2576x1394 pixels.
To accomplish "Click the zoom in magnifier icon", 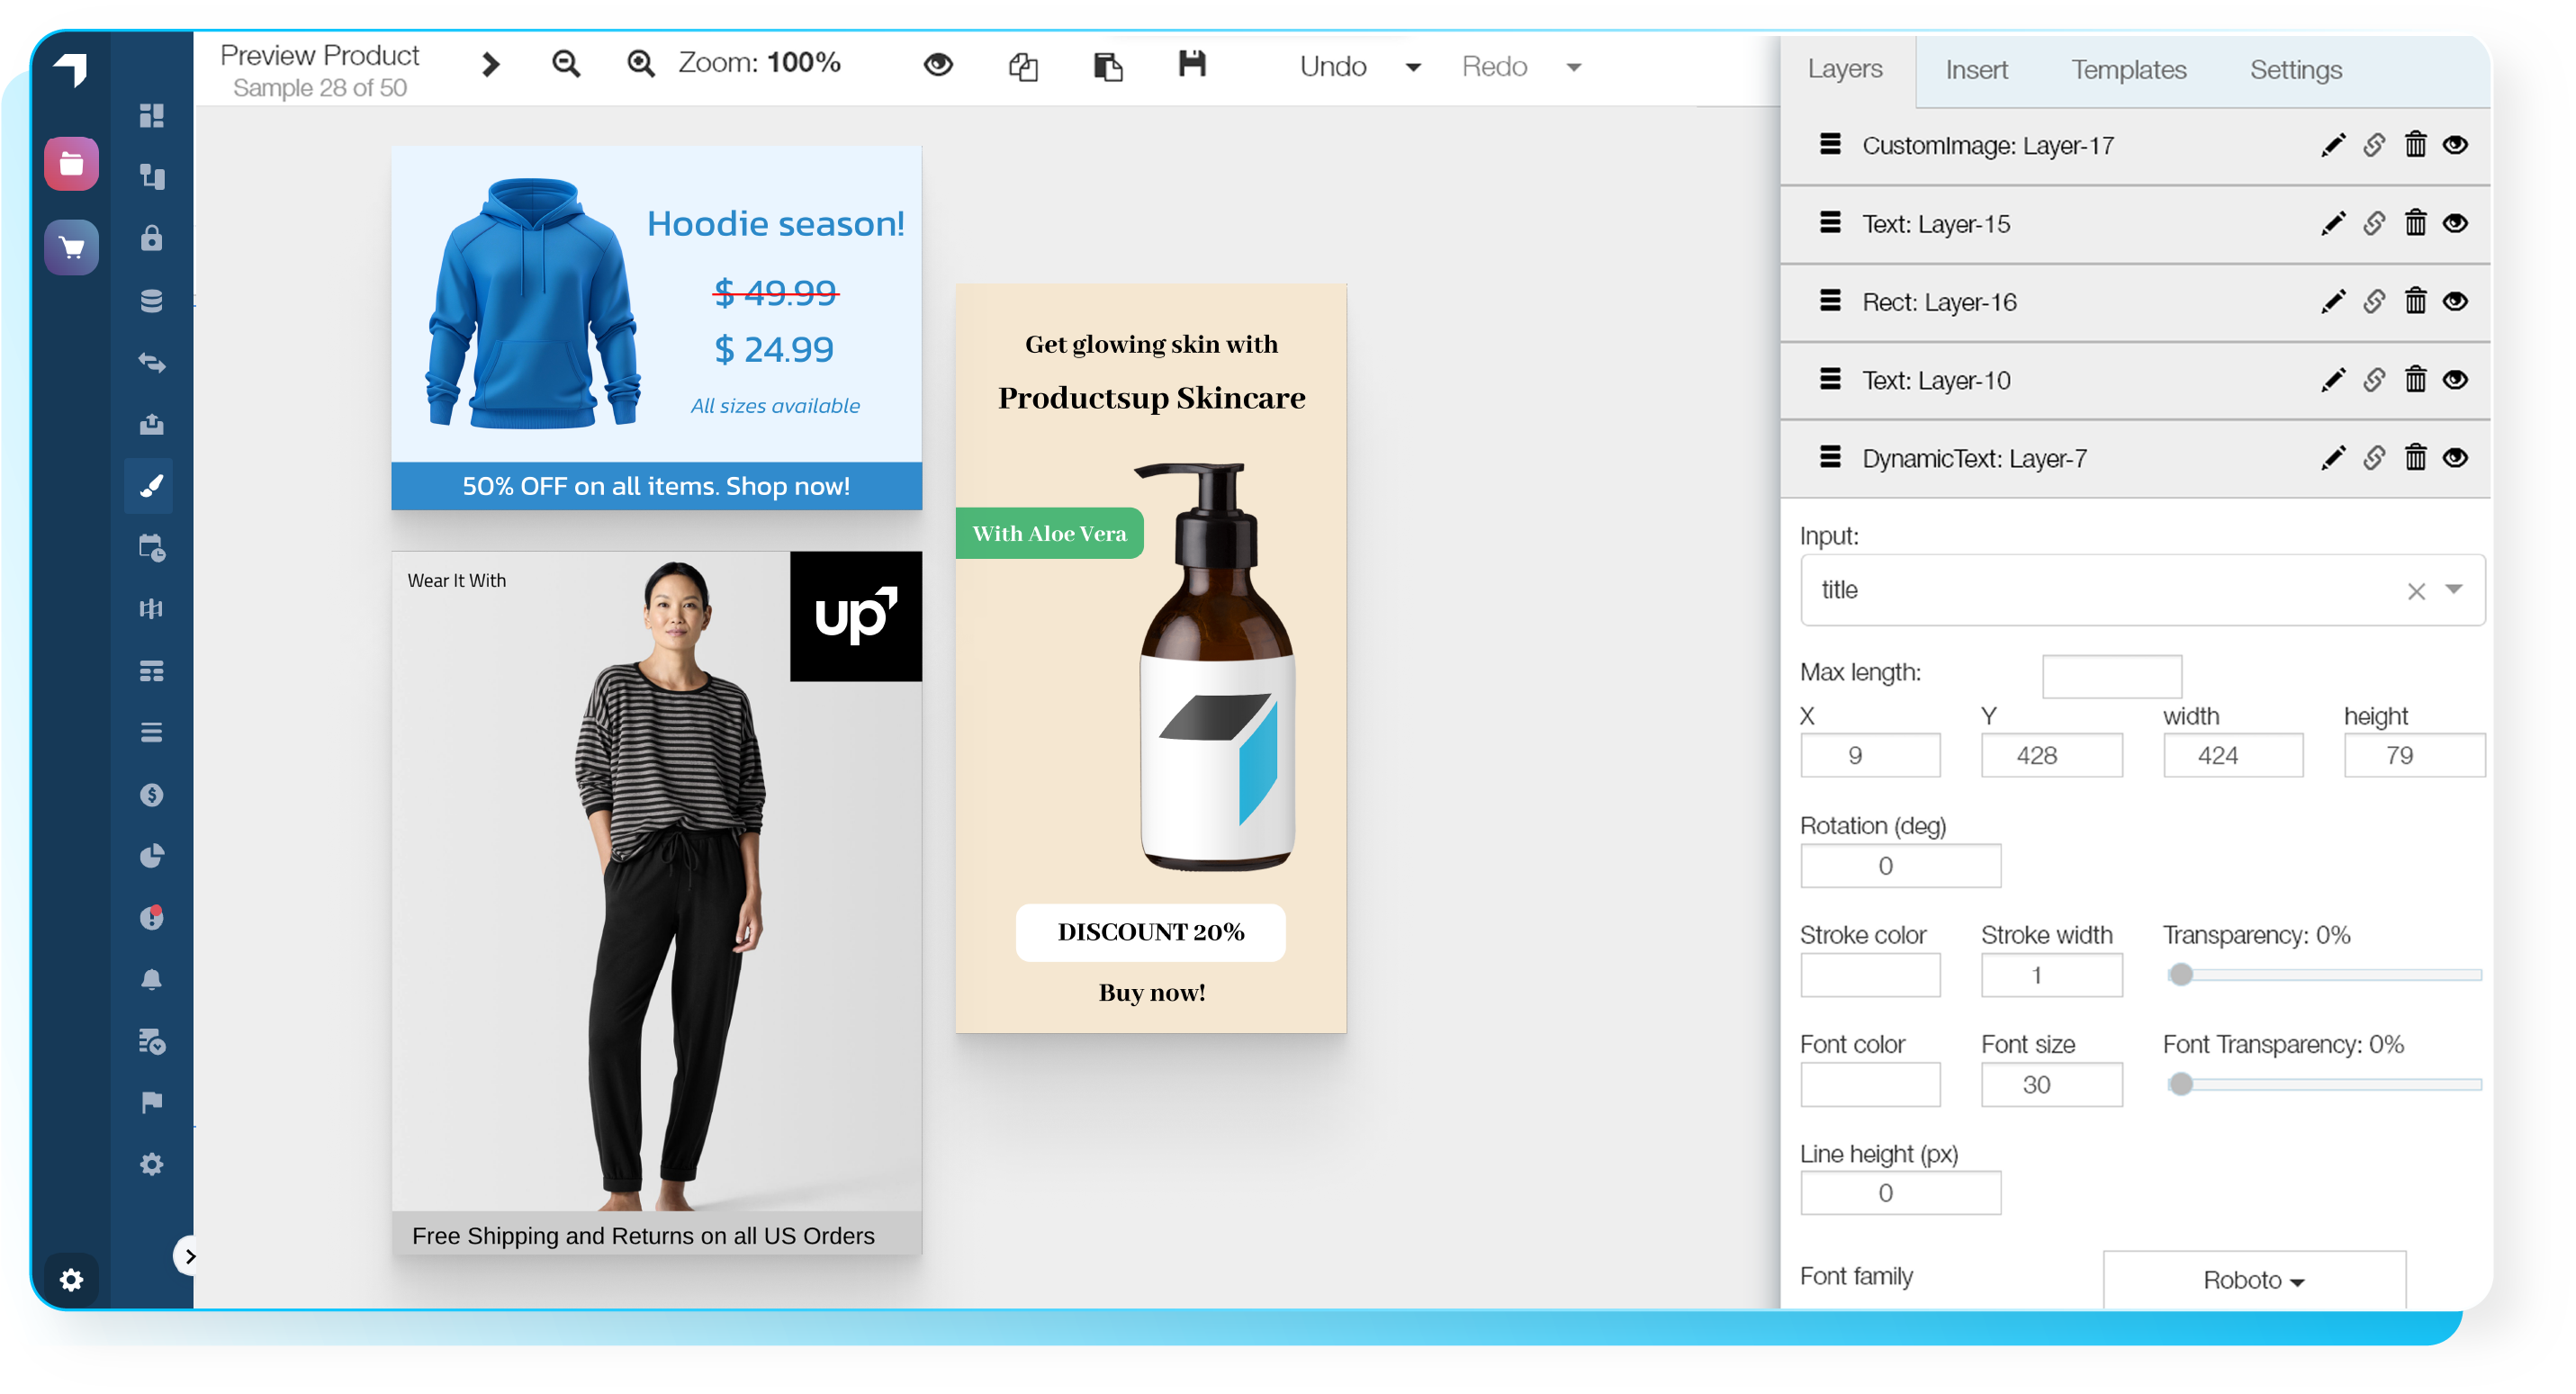I will (640, 65).
